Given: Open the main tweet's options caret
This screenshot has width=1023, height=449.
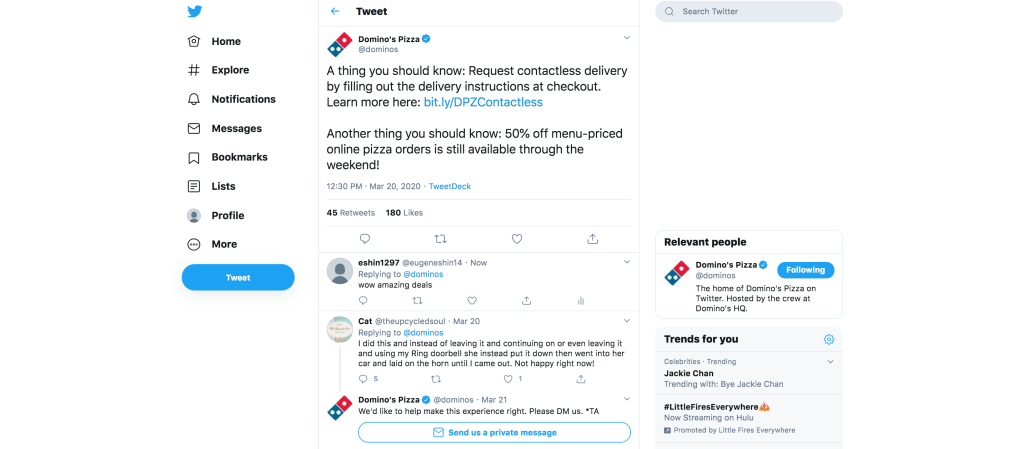Looking at the screenshot, I should click(627, 38).
